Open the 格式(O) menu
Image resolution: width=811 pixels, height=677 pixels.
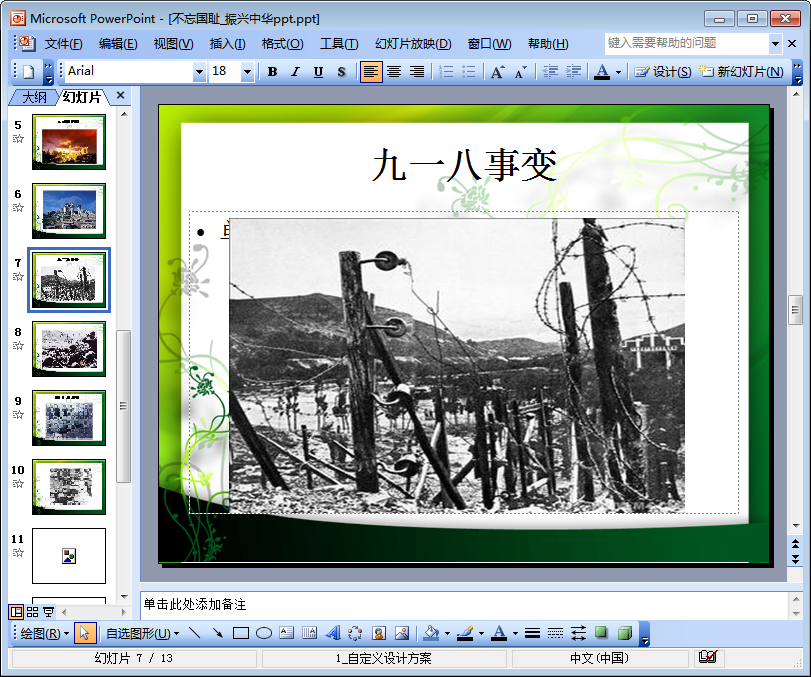(282, 44)
